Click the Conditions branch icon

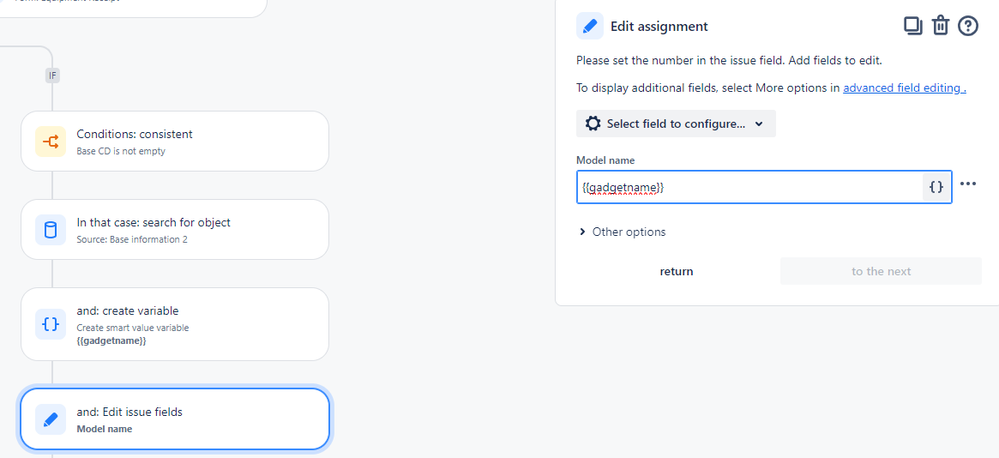50,142
